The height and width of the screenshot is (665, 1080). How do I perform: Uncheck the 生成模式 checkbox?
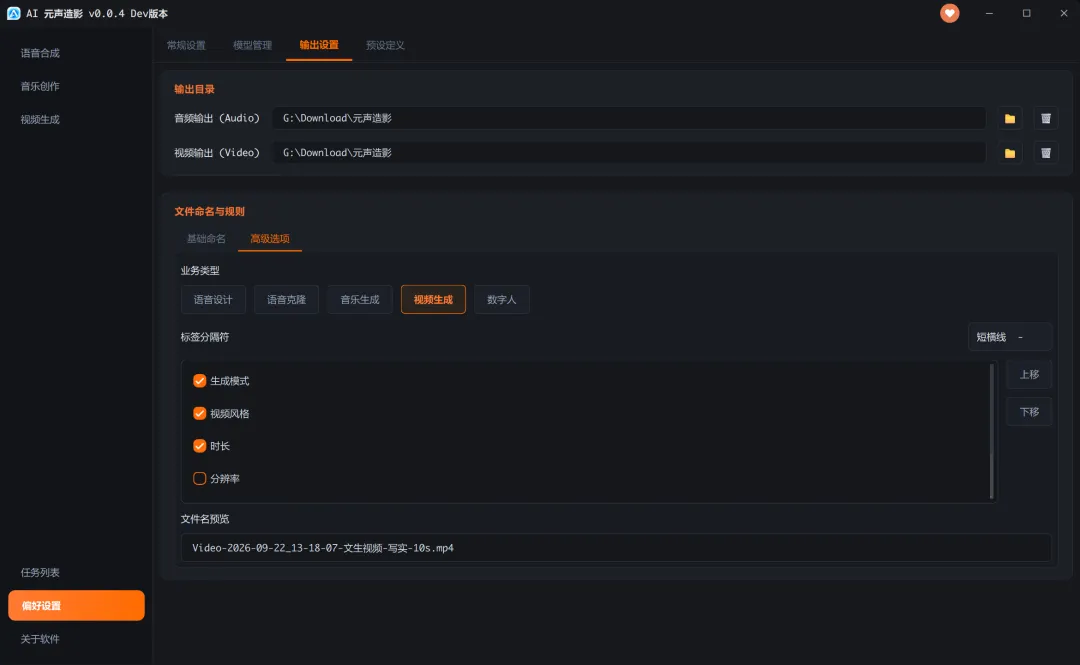[x=200, y=381]
